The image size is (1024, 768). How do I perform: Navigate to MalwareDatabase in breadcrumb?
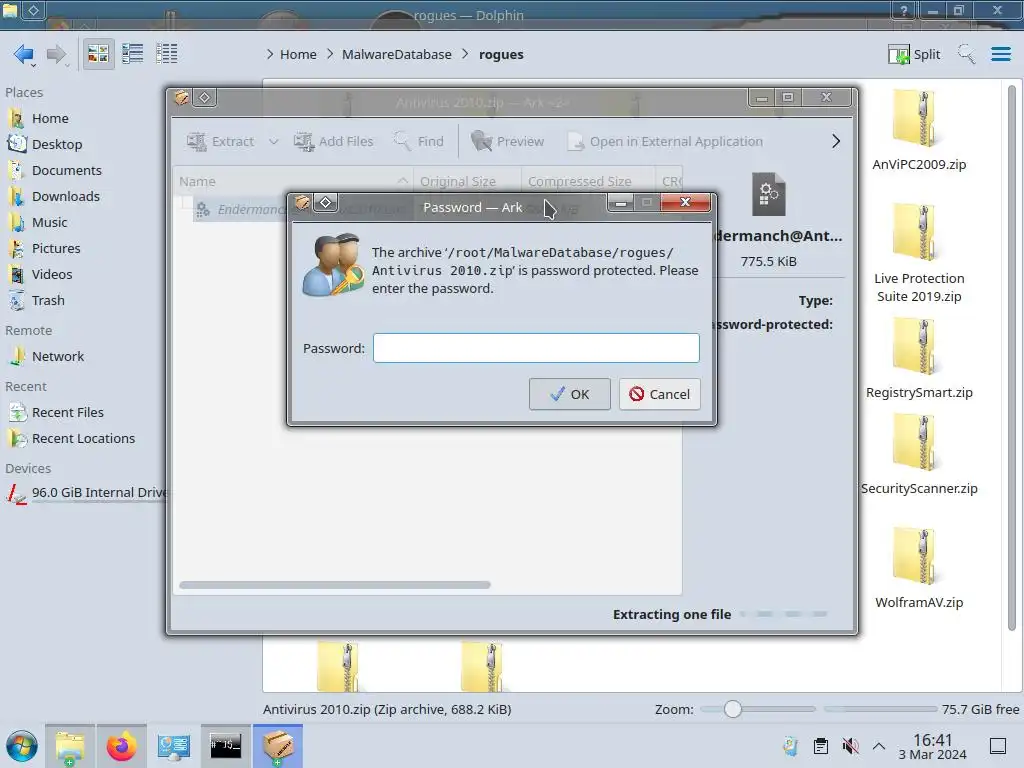click(x=396, y=54)
